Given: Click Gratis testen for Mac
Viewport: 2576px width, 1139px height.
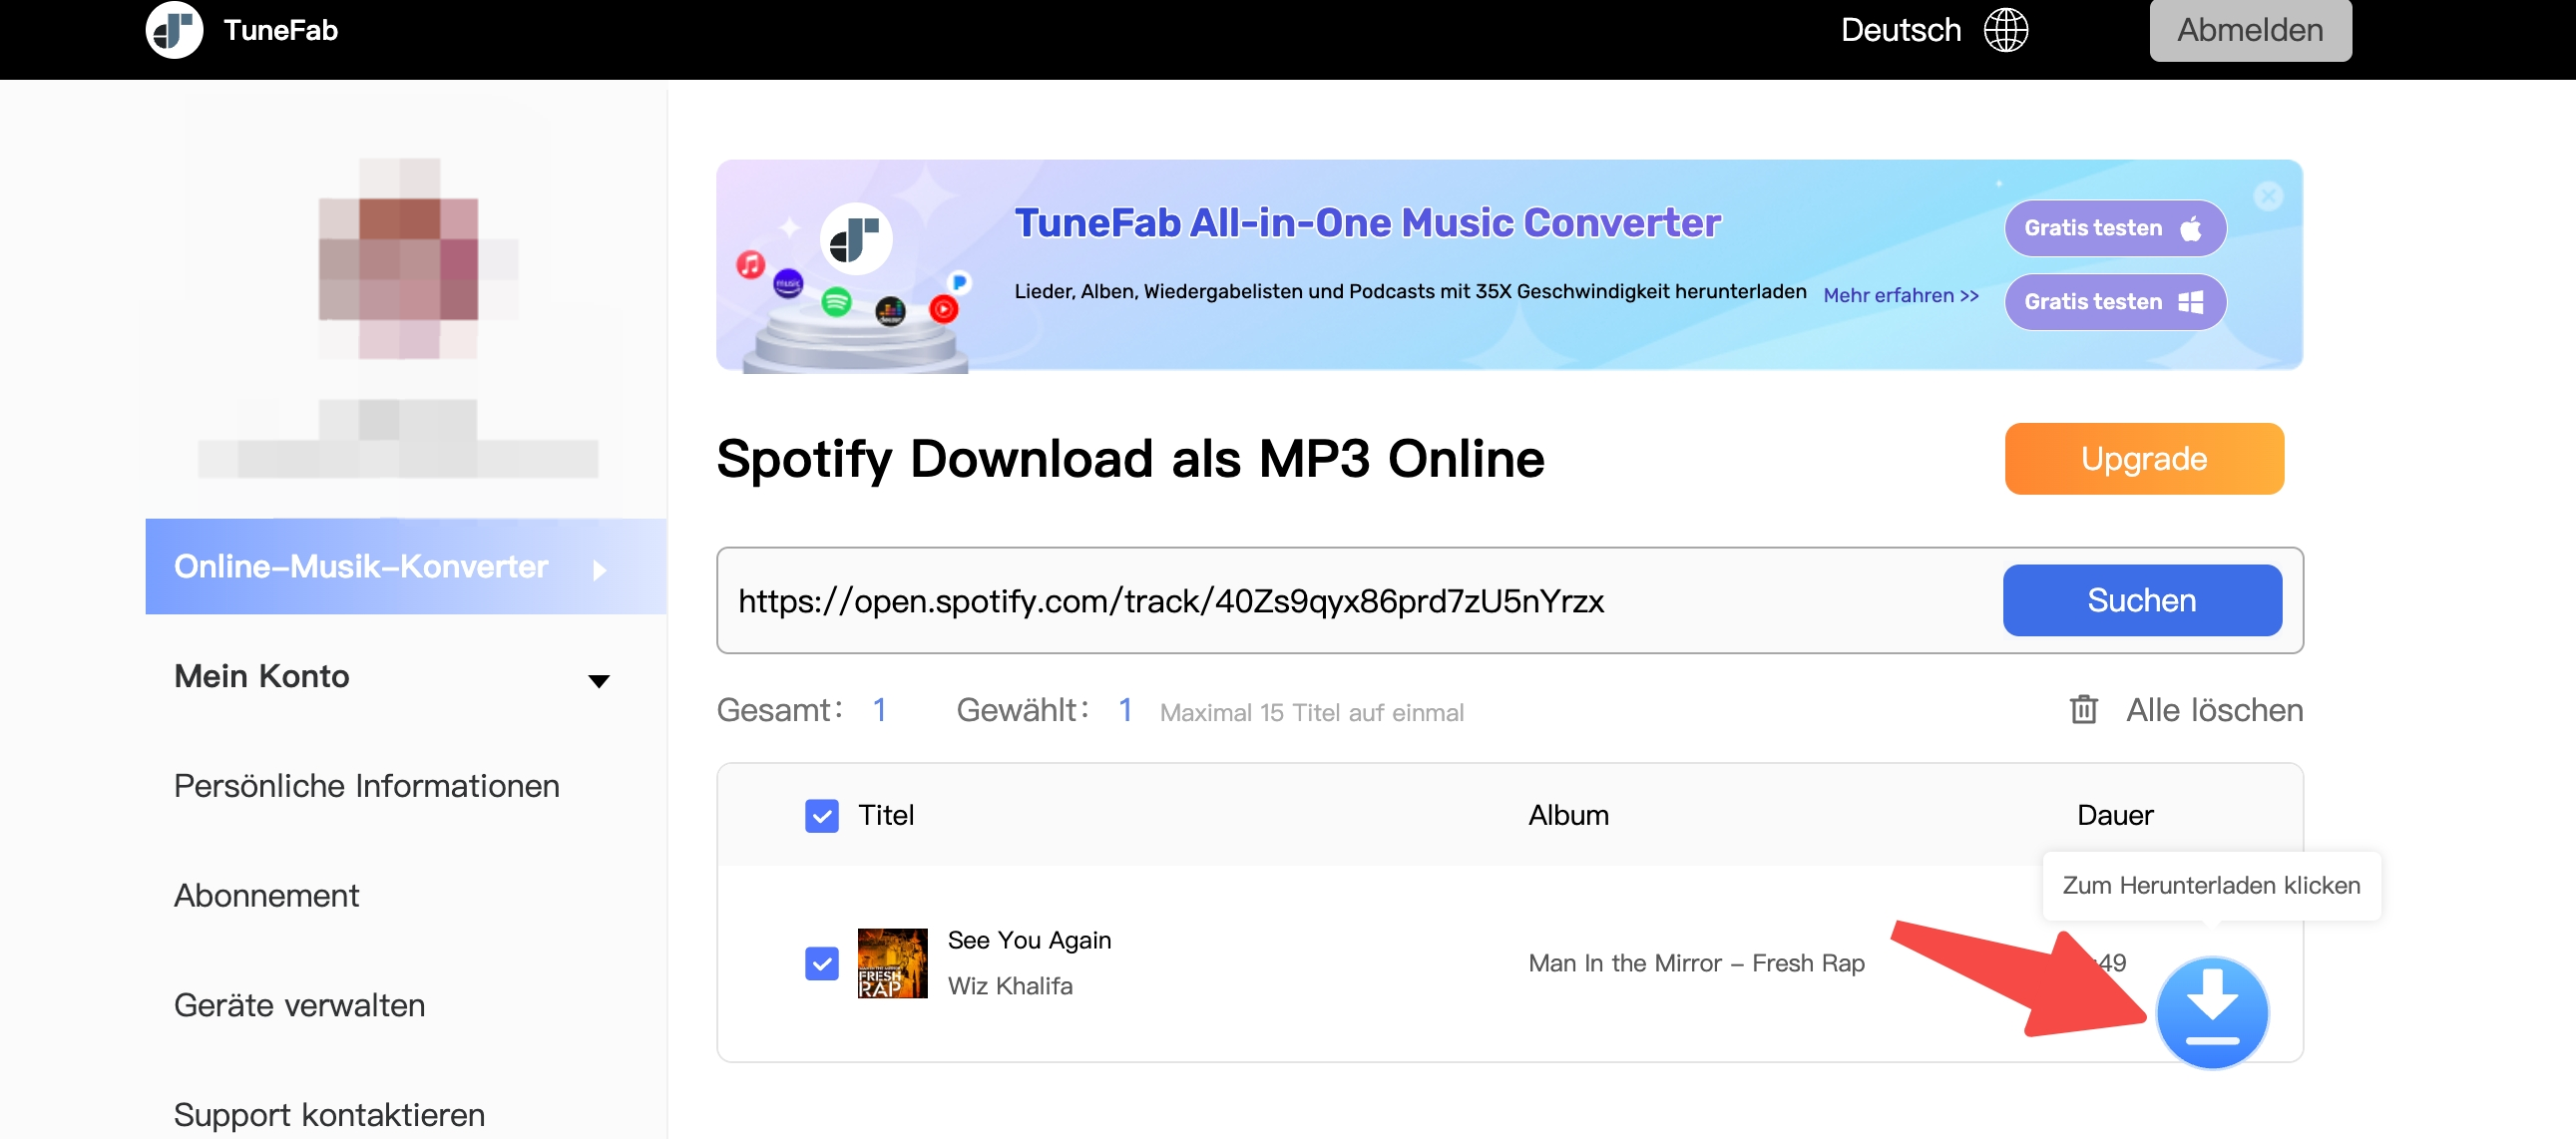Looking at the screenshot, I should tap(2115, 228).
